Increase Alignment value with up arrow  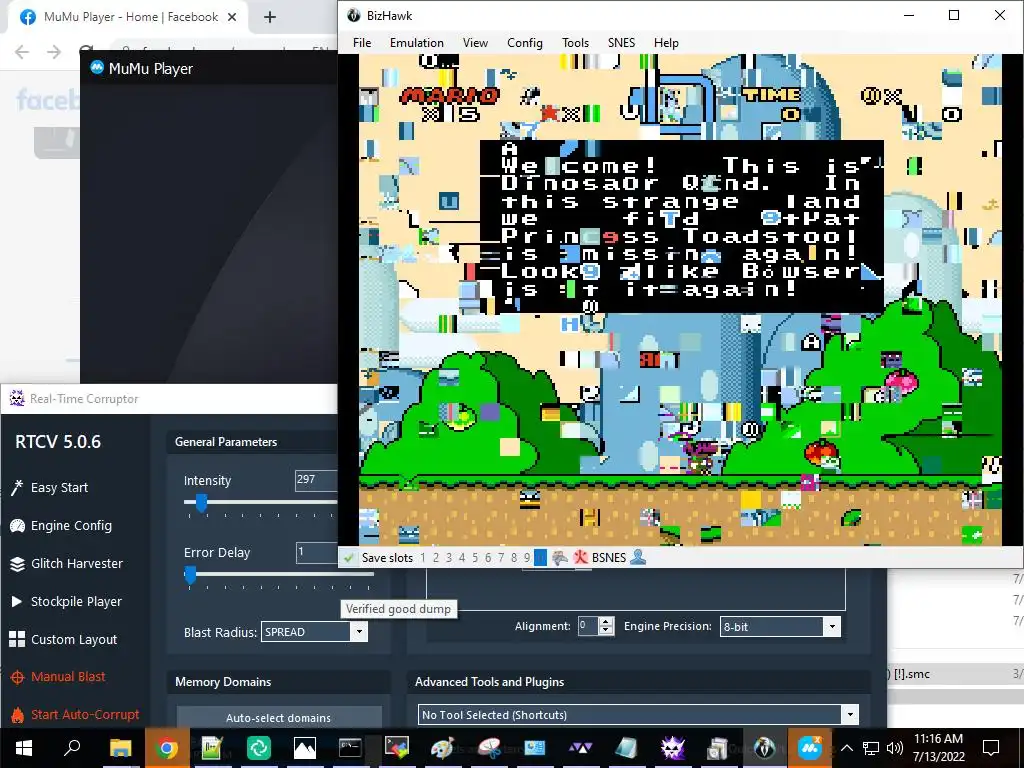606,621
